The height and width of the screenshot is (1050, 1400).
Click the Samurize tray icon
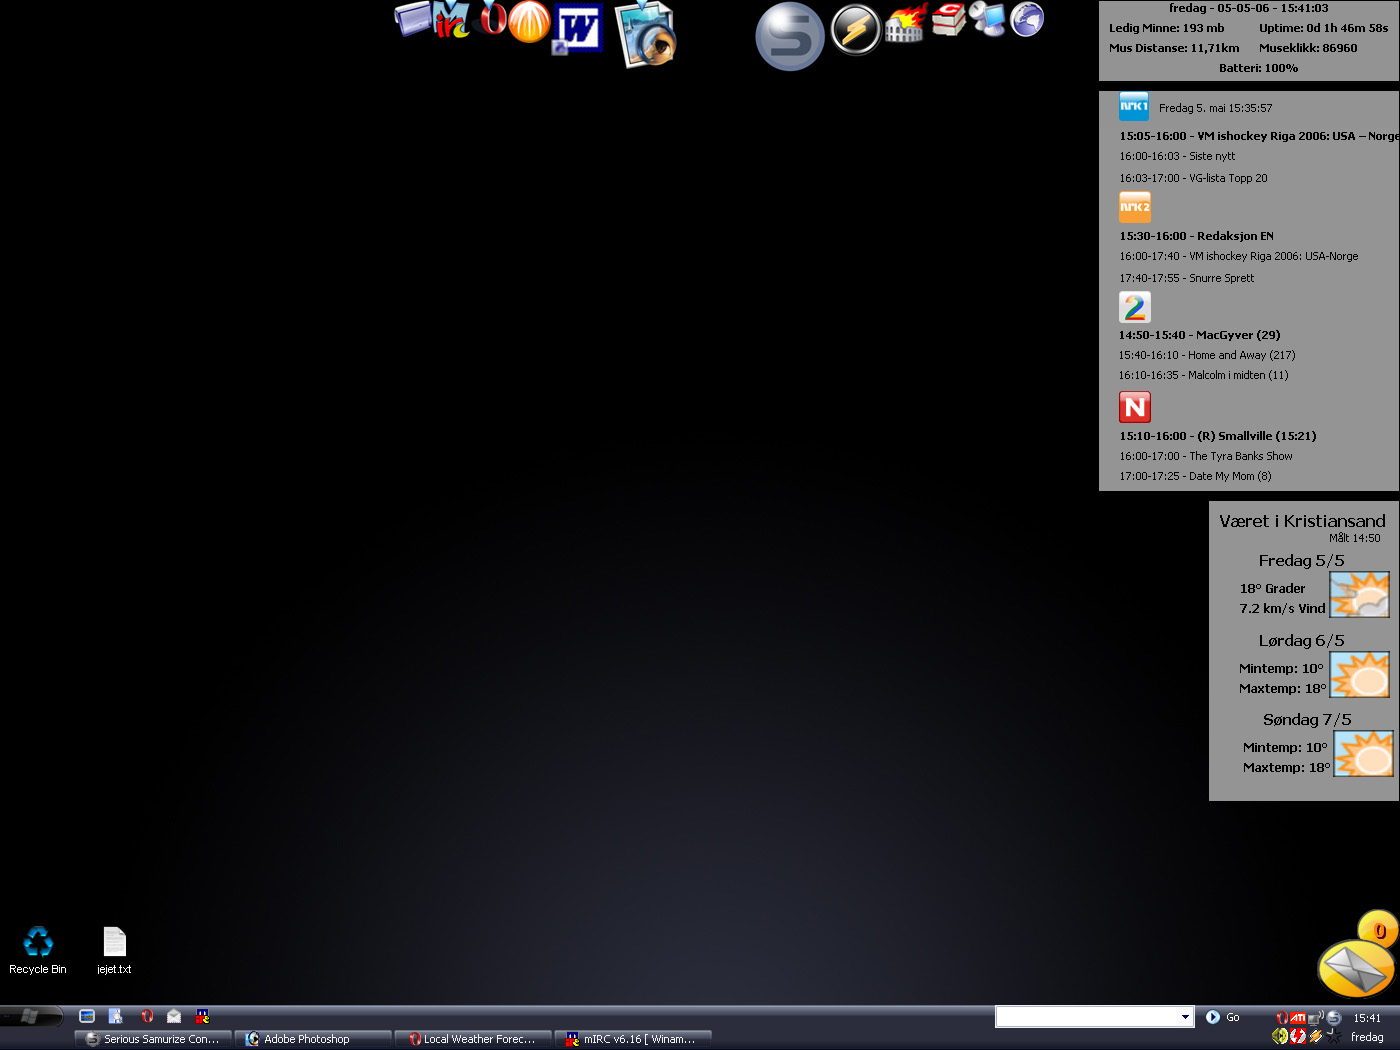tap(1333, 1018)
